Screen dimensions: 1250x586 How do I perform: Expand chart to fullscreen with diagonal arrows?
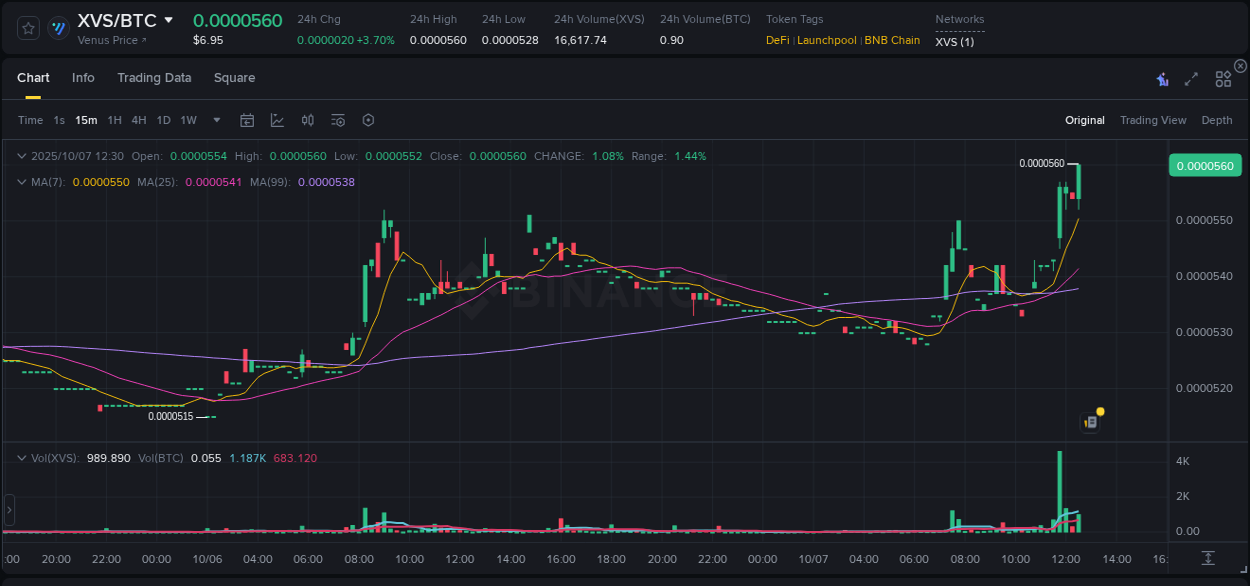coord(1191,79)
